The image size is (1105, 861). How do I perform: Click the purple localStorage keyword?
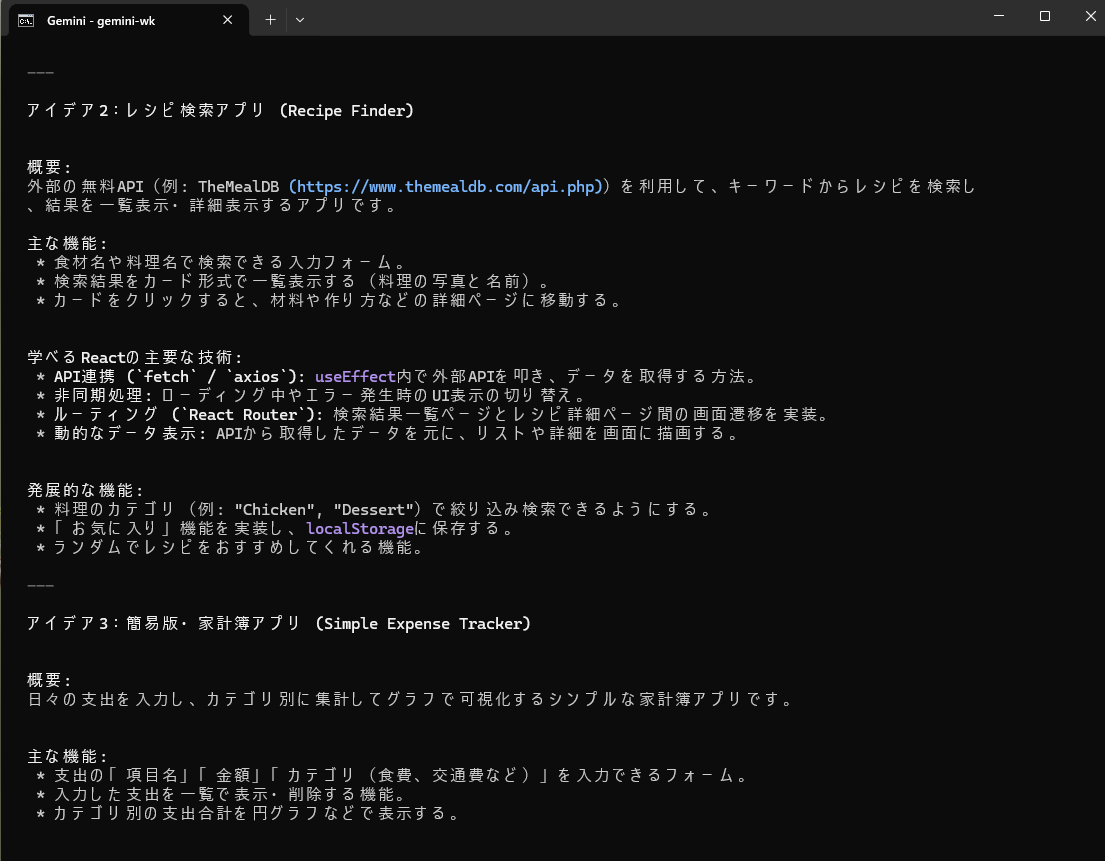[x=359, y=529]
